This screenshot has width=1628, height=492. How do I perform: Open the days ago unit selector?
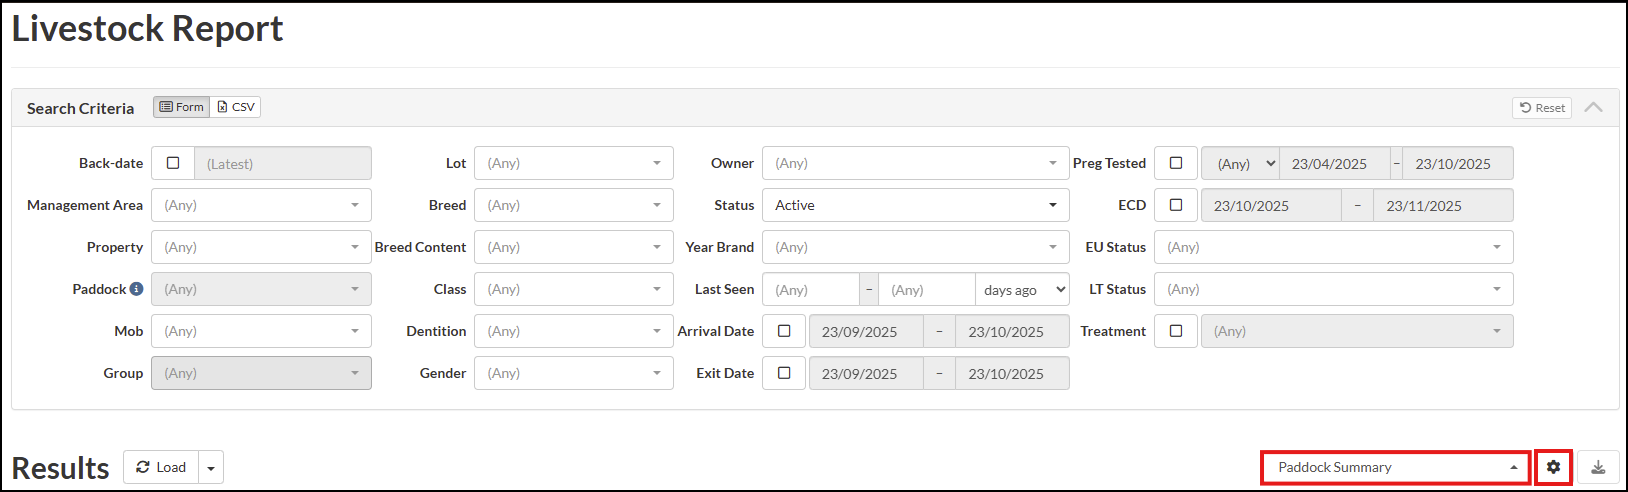(1023, 290)
